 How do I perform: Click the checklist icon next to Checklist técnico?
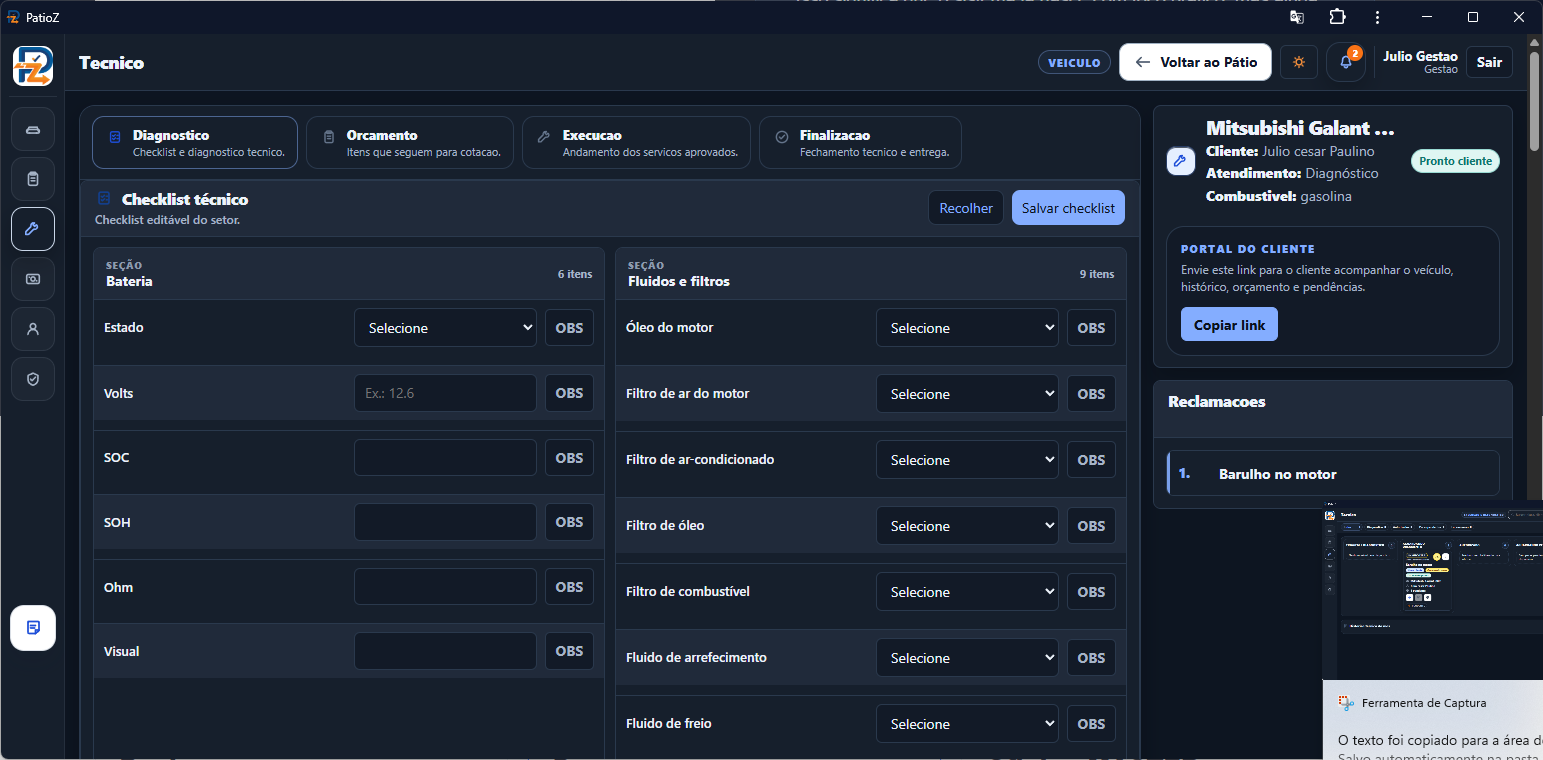click(104, 199)
